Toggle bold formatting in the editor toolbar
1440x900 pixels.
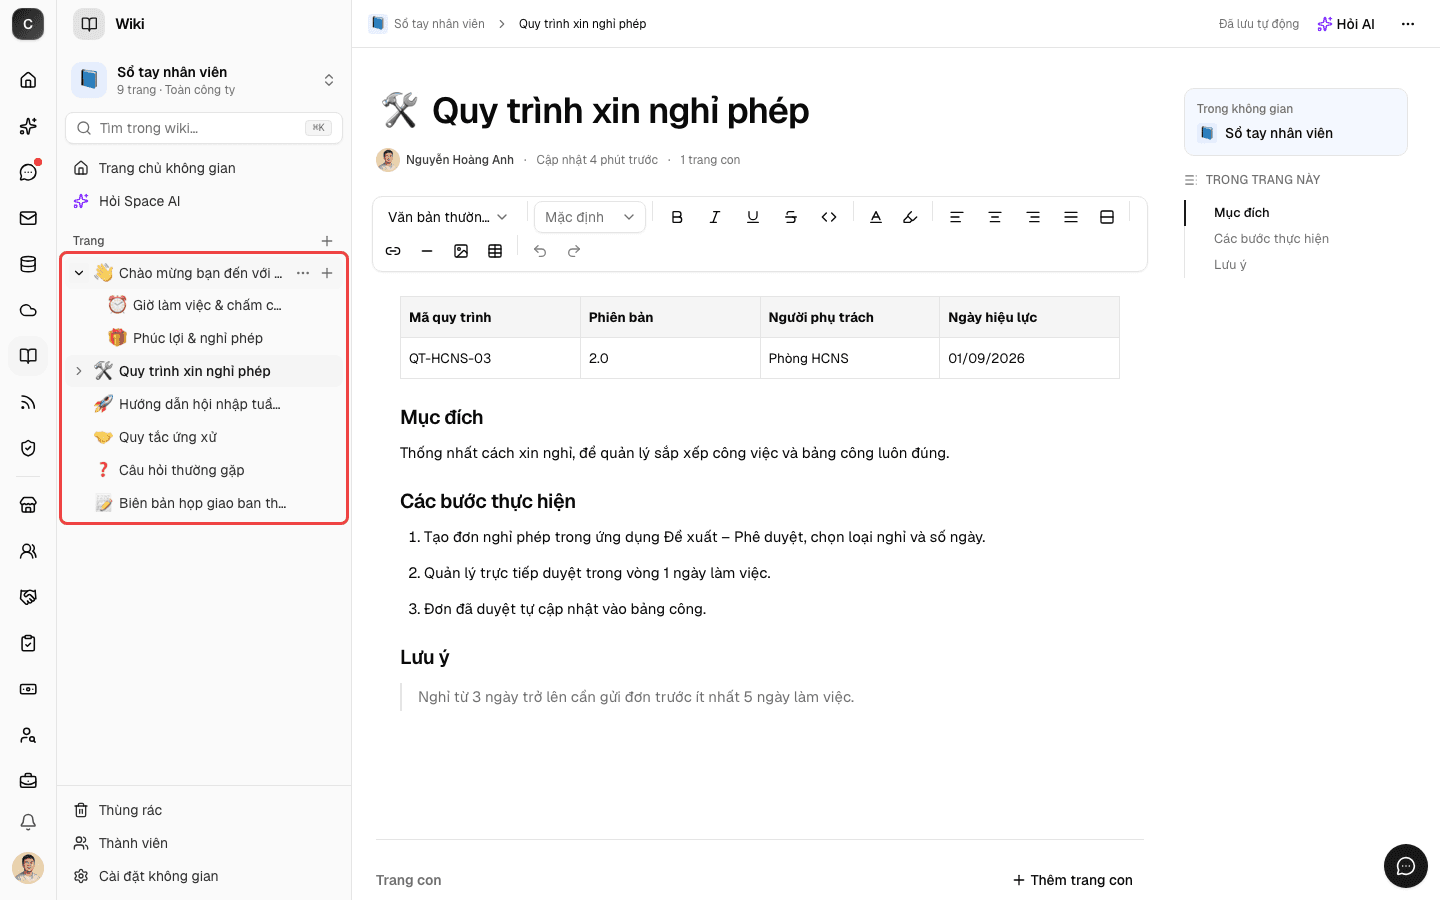(x=677, y=217)
